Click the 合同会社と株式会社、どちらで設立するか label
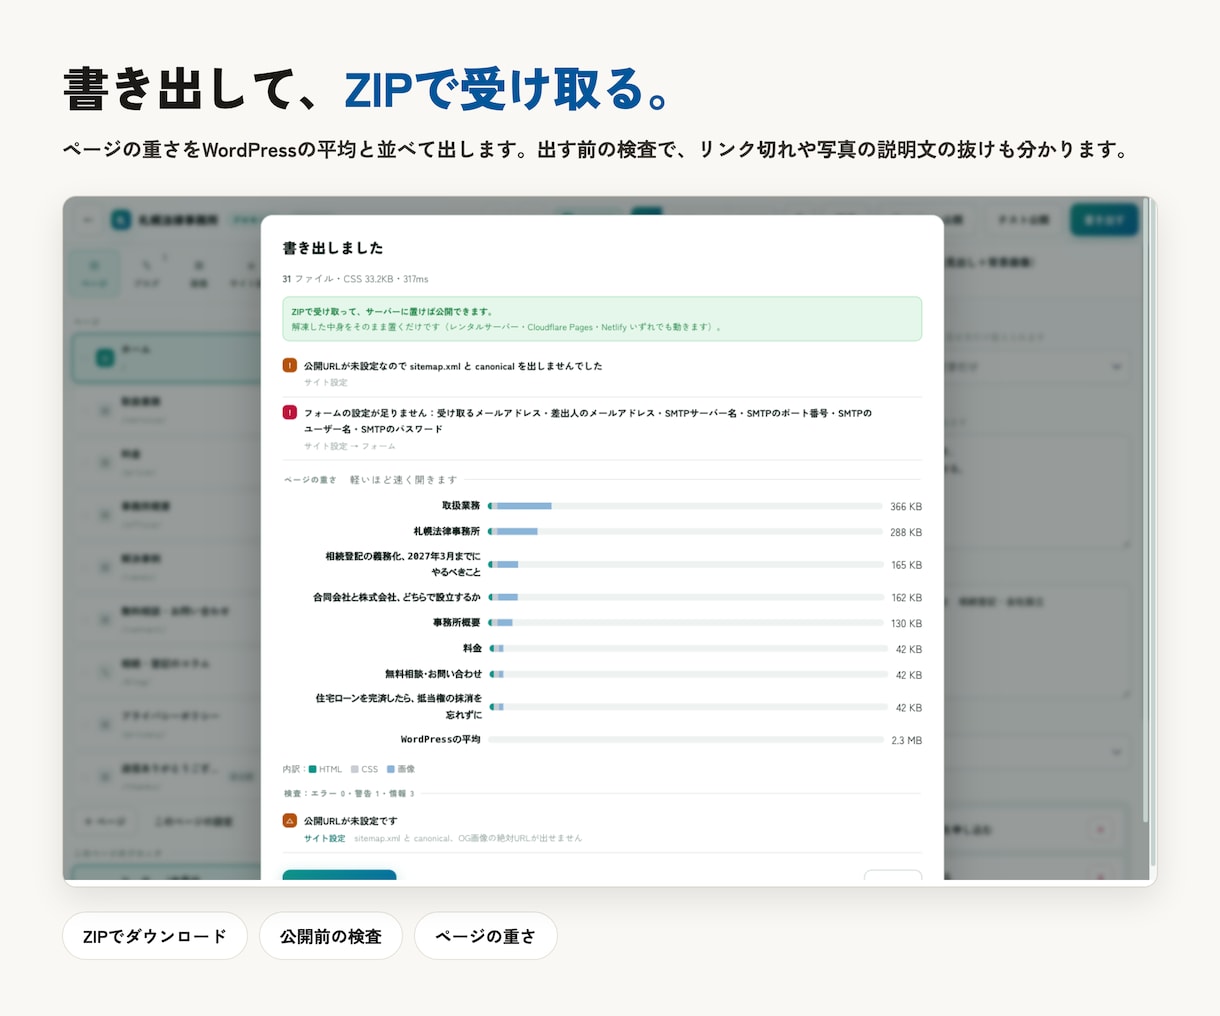The width and height of the screenshot is (1220, 1016). [x=397, y=597]
